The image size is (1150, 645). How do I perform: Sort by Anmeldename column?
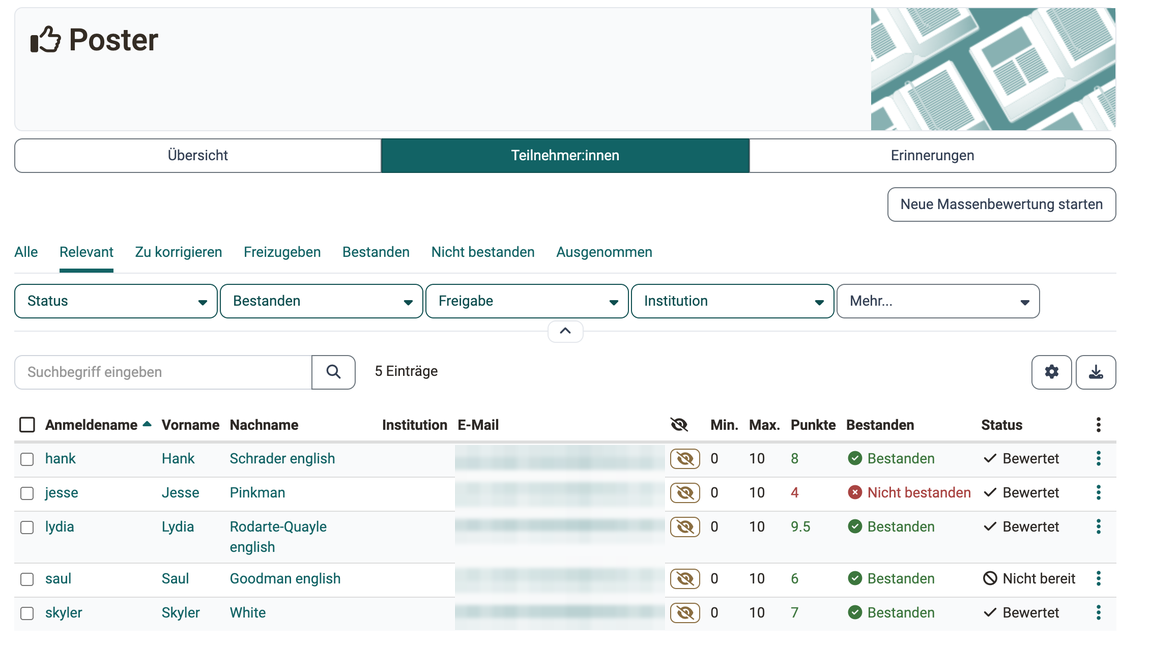point(91,425)
